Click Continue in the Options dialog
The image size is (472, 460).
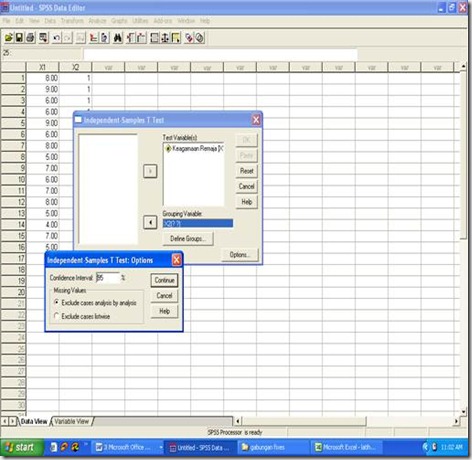tap(164, 280)
